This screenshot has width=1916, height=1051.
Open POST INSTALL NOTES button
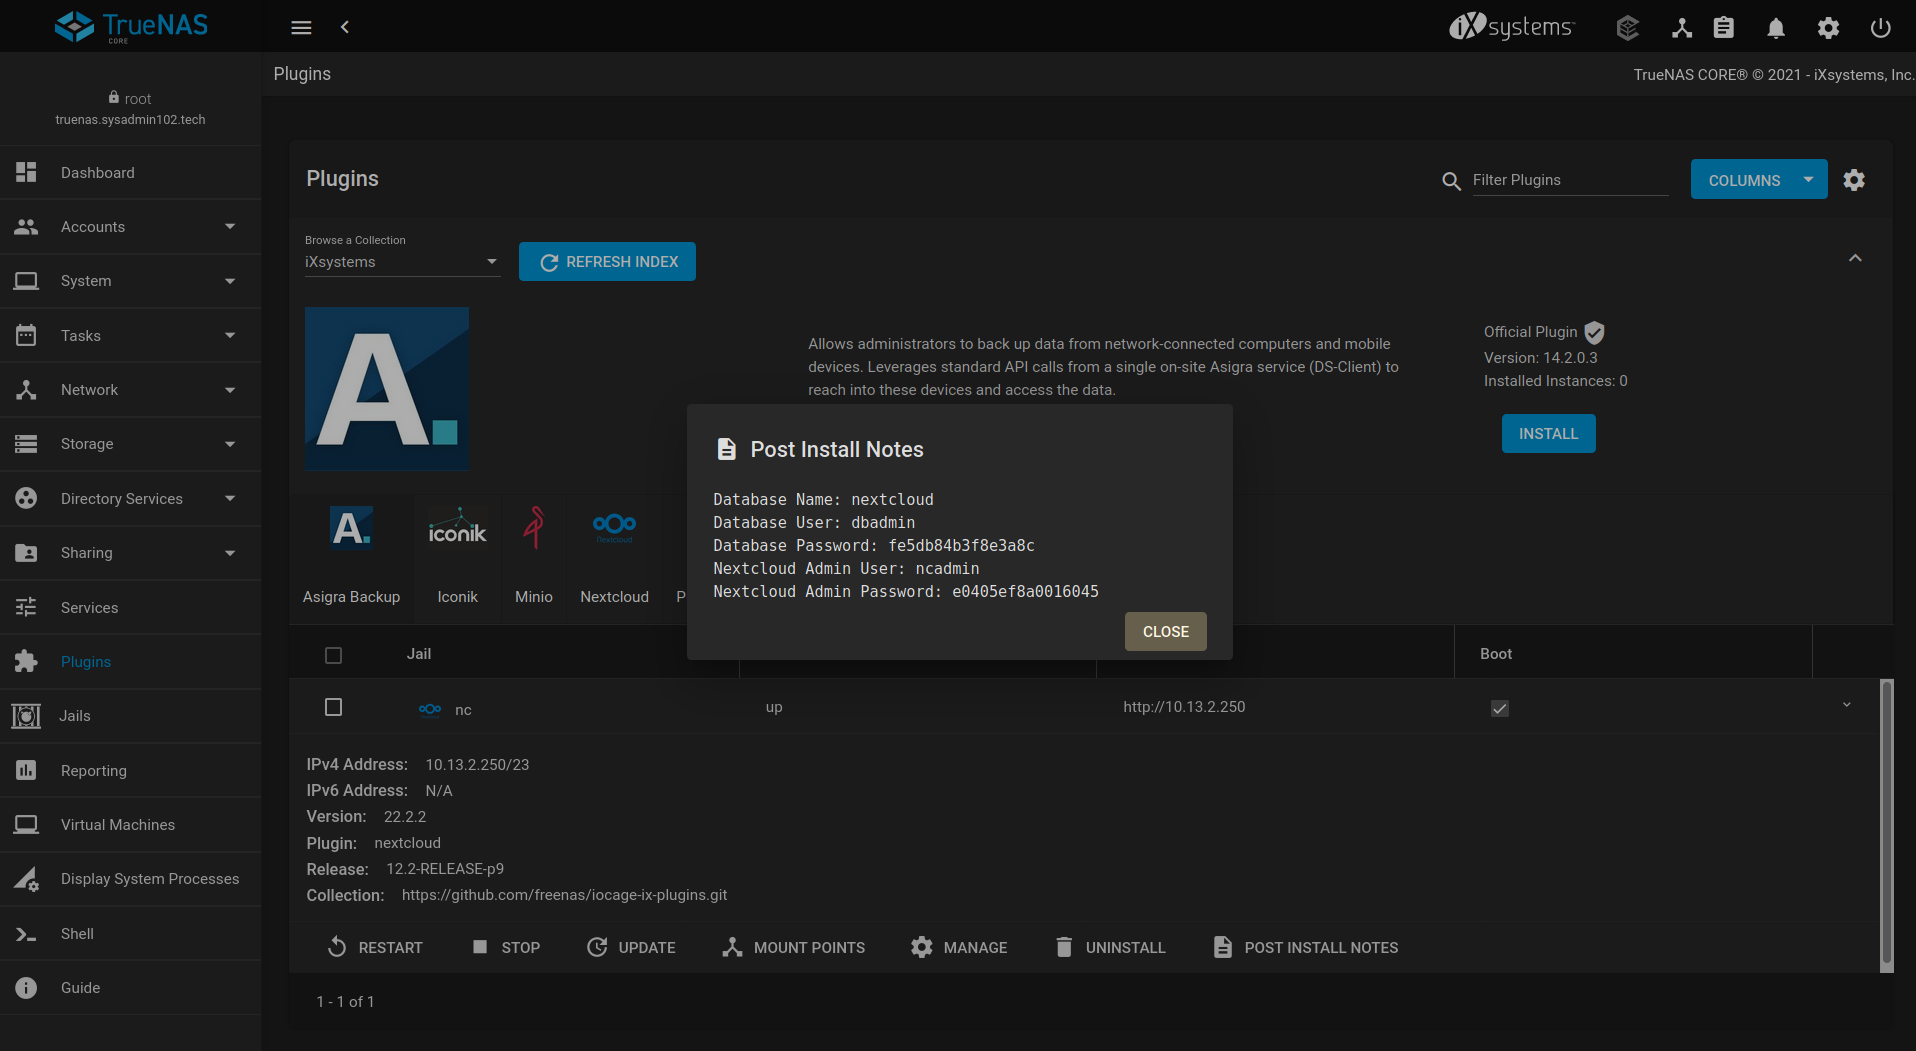point(1306,947)
